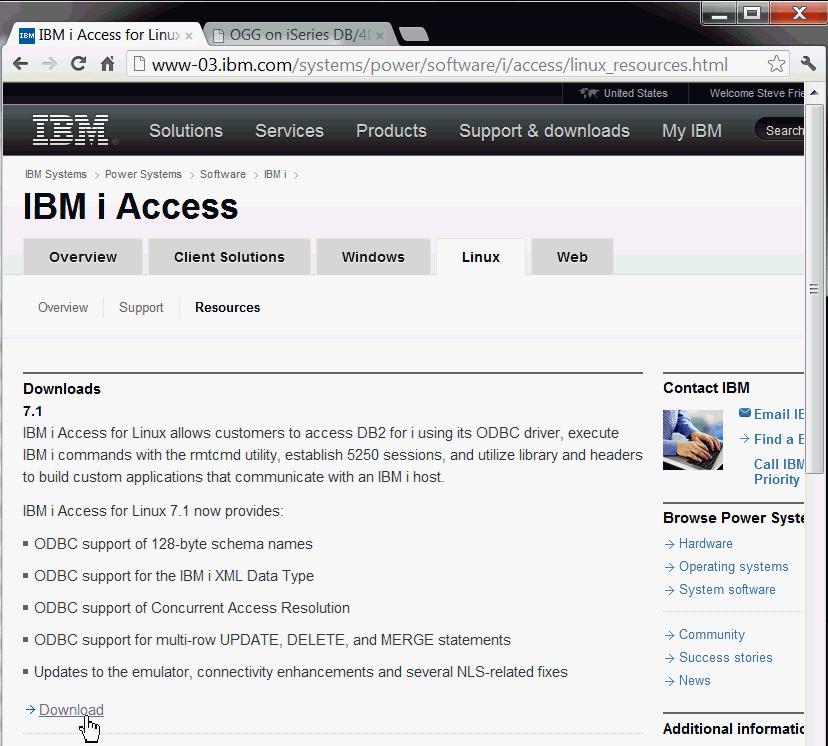
Task: Open the contact IBM photo thumbnail
Action: 693,440
